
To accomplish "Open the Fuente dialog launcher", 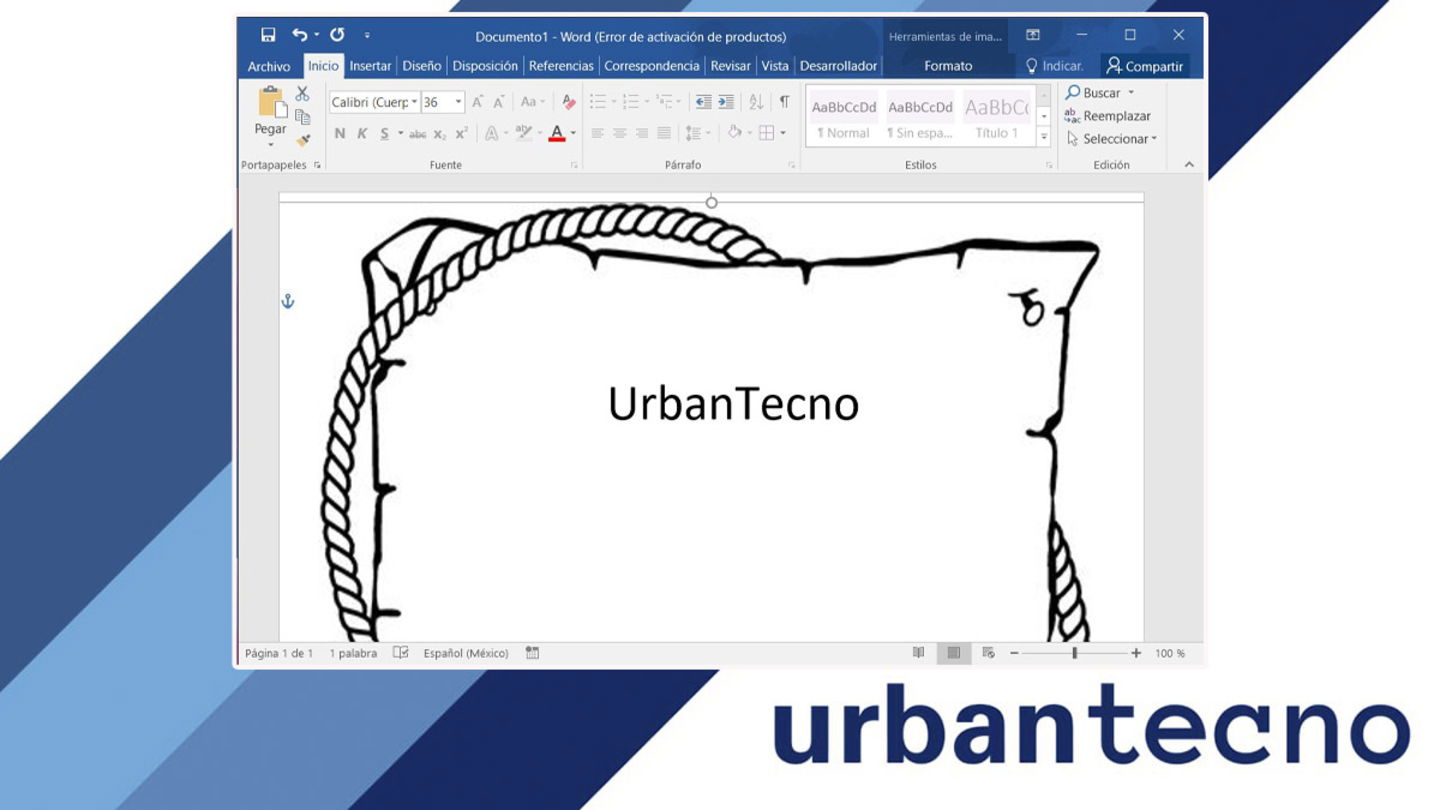I will click(x=574, y=165).
